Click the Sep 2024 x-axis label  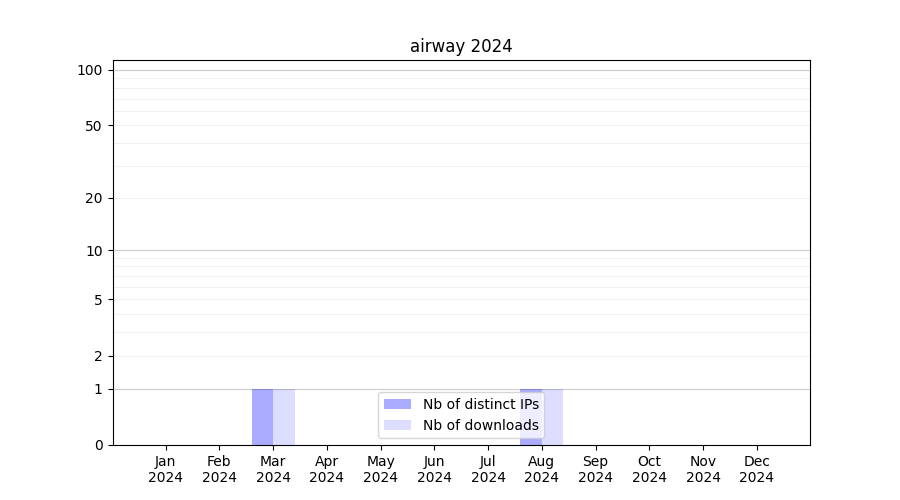(595, 469)
